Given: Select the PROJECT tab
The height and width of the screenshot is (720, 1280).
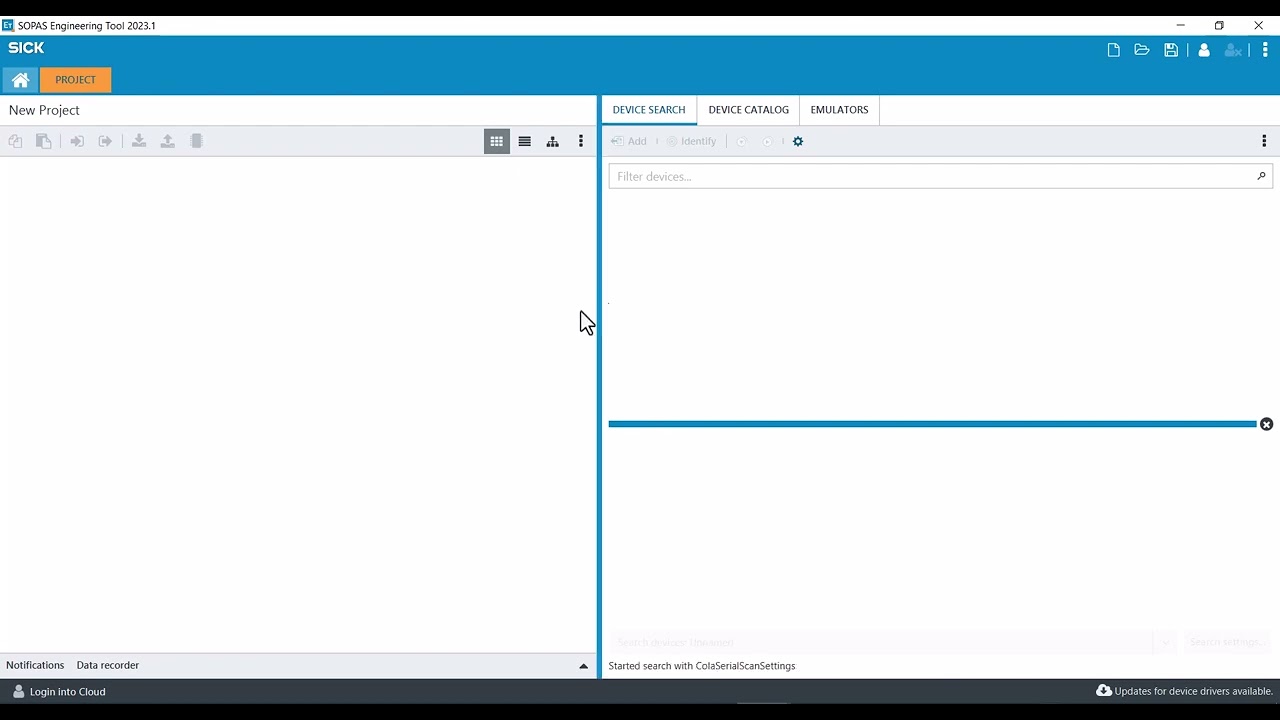Looking at the screenshot, I should point(76,80).
